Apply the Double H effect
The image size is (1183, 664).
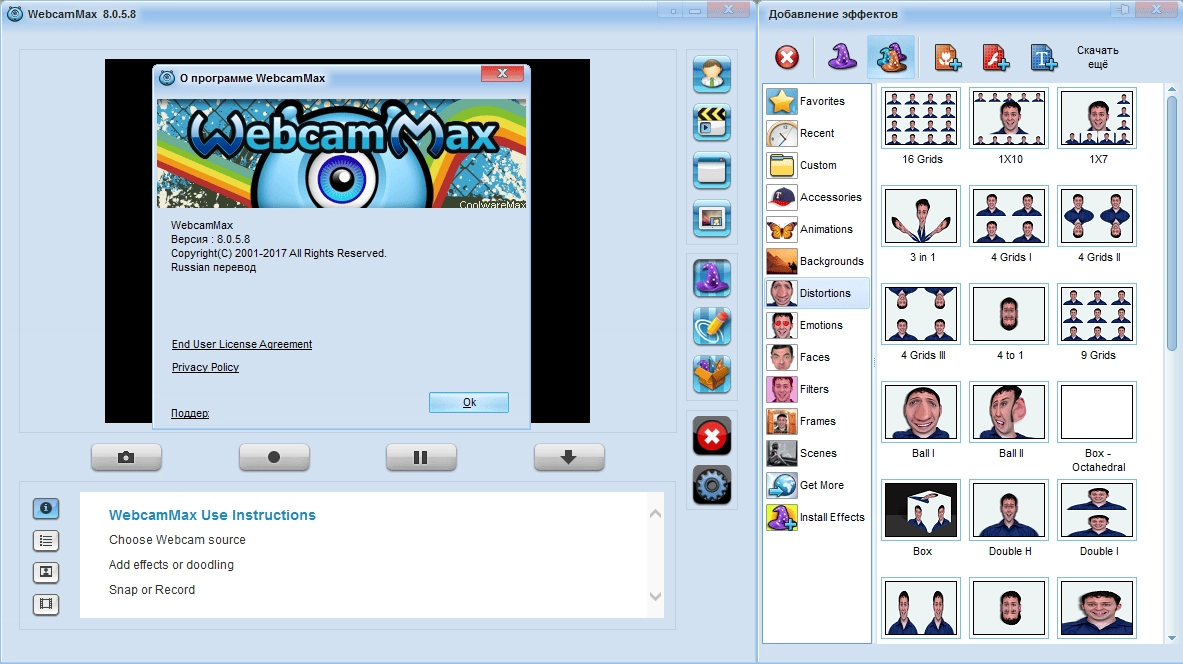click(1009, 511)
